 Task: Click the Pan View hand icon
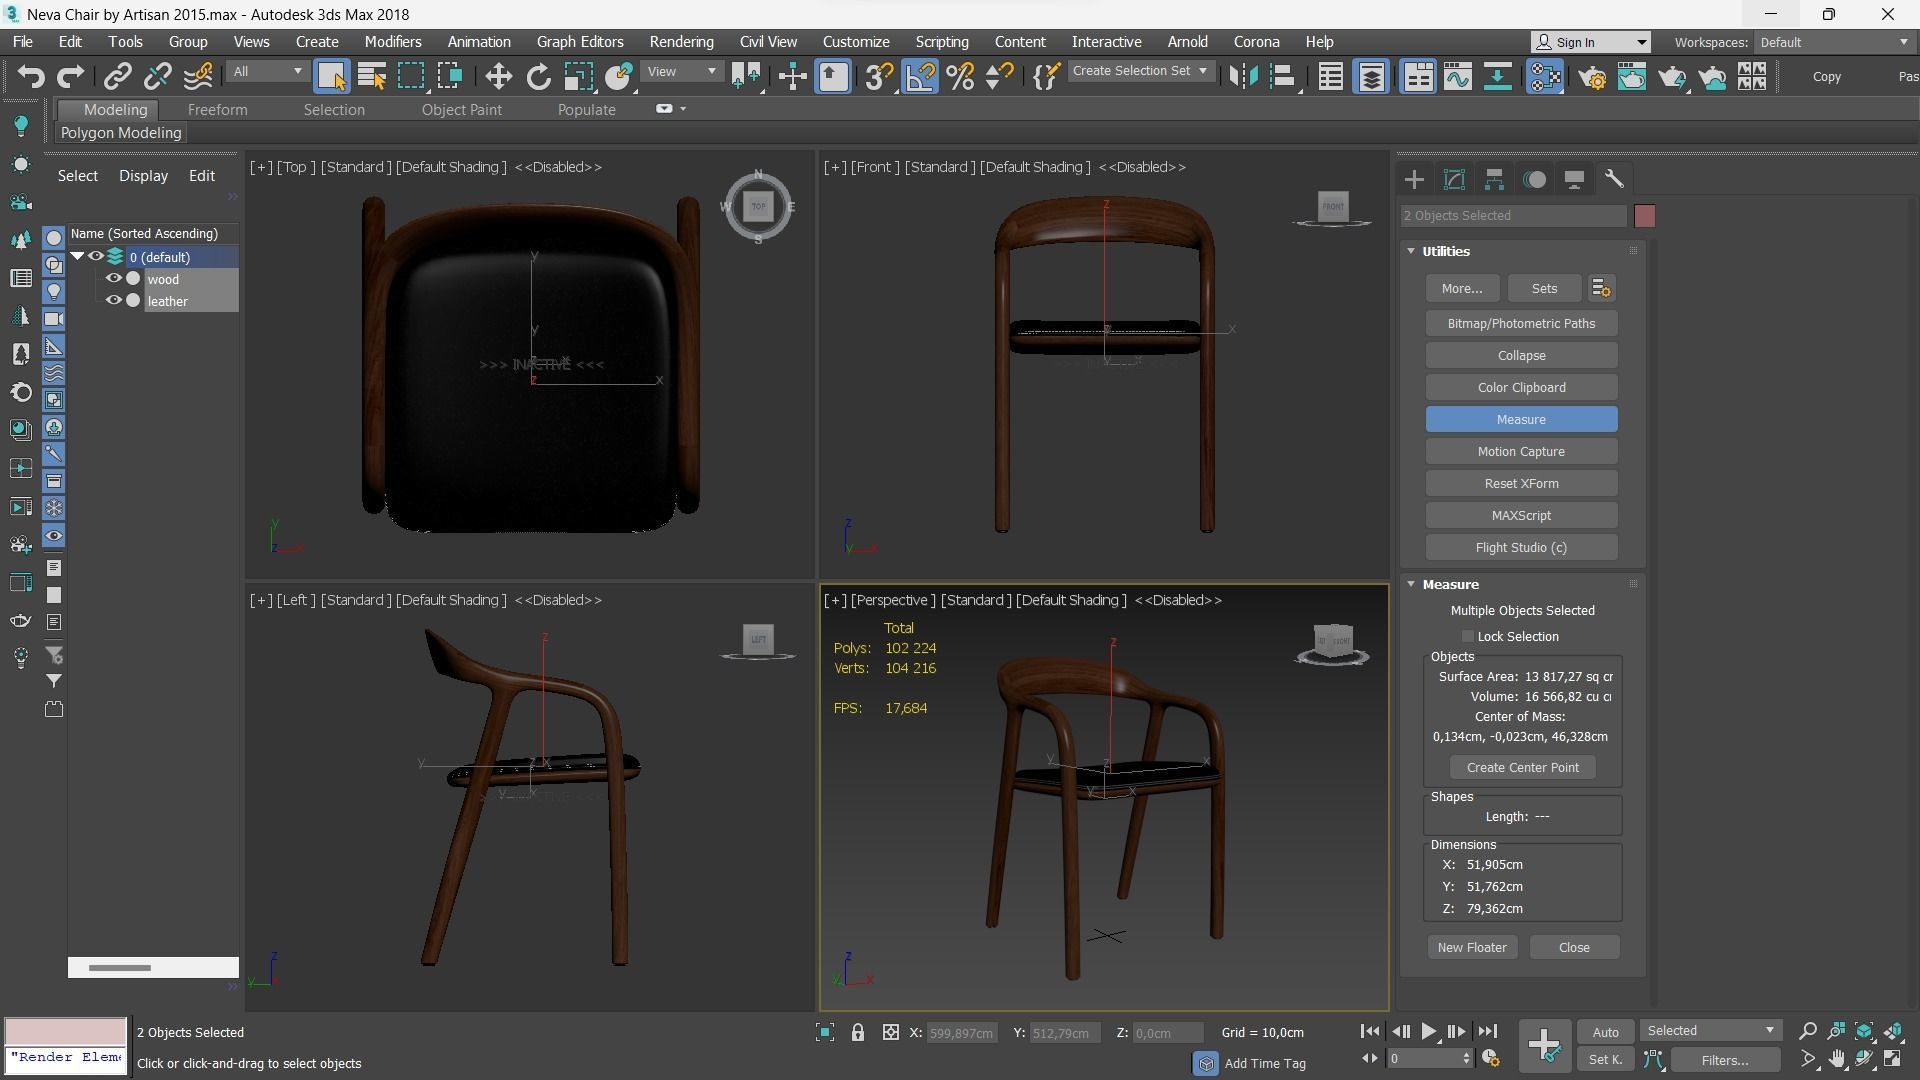click(x=1837, y=1058)
